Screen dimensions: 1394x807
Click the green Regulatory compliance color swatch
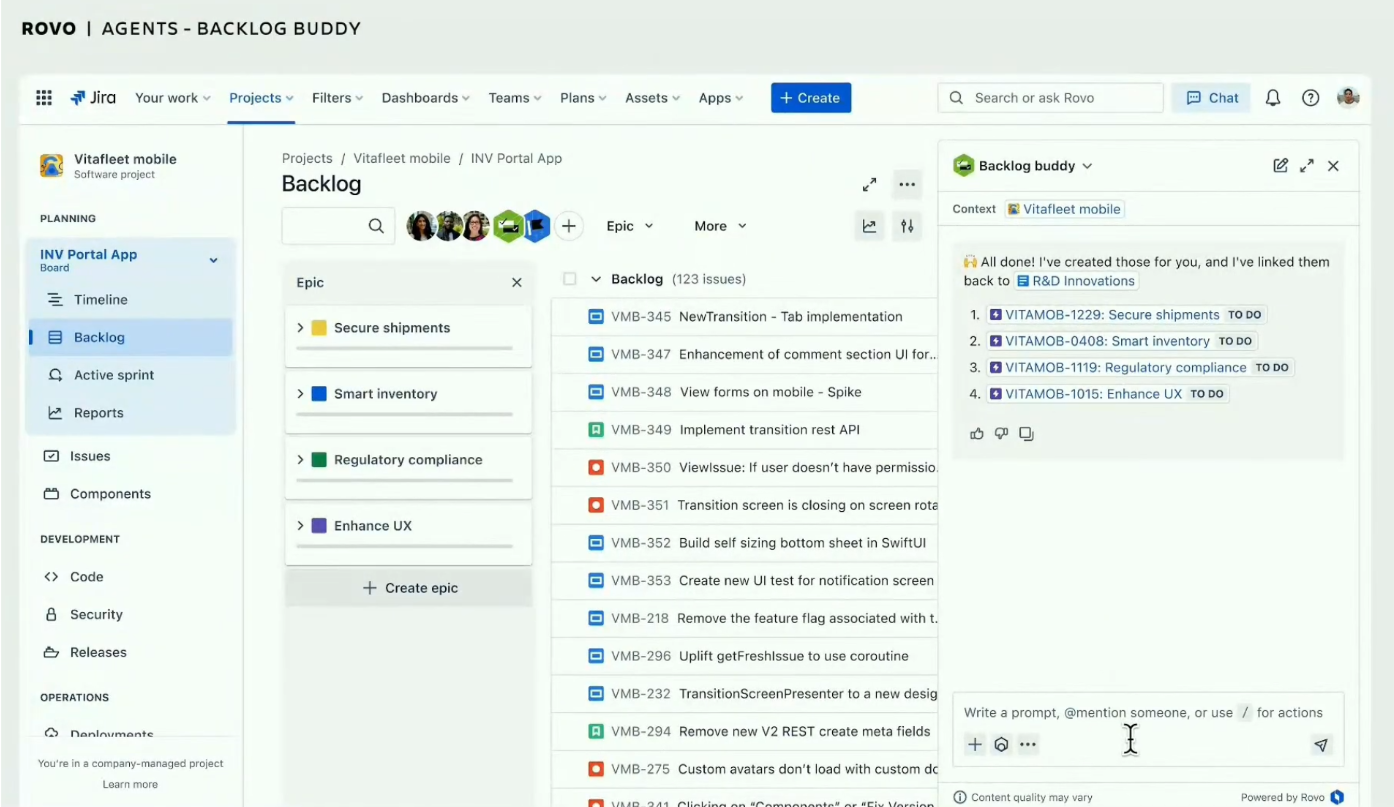(319, 460)
